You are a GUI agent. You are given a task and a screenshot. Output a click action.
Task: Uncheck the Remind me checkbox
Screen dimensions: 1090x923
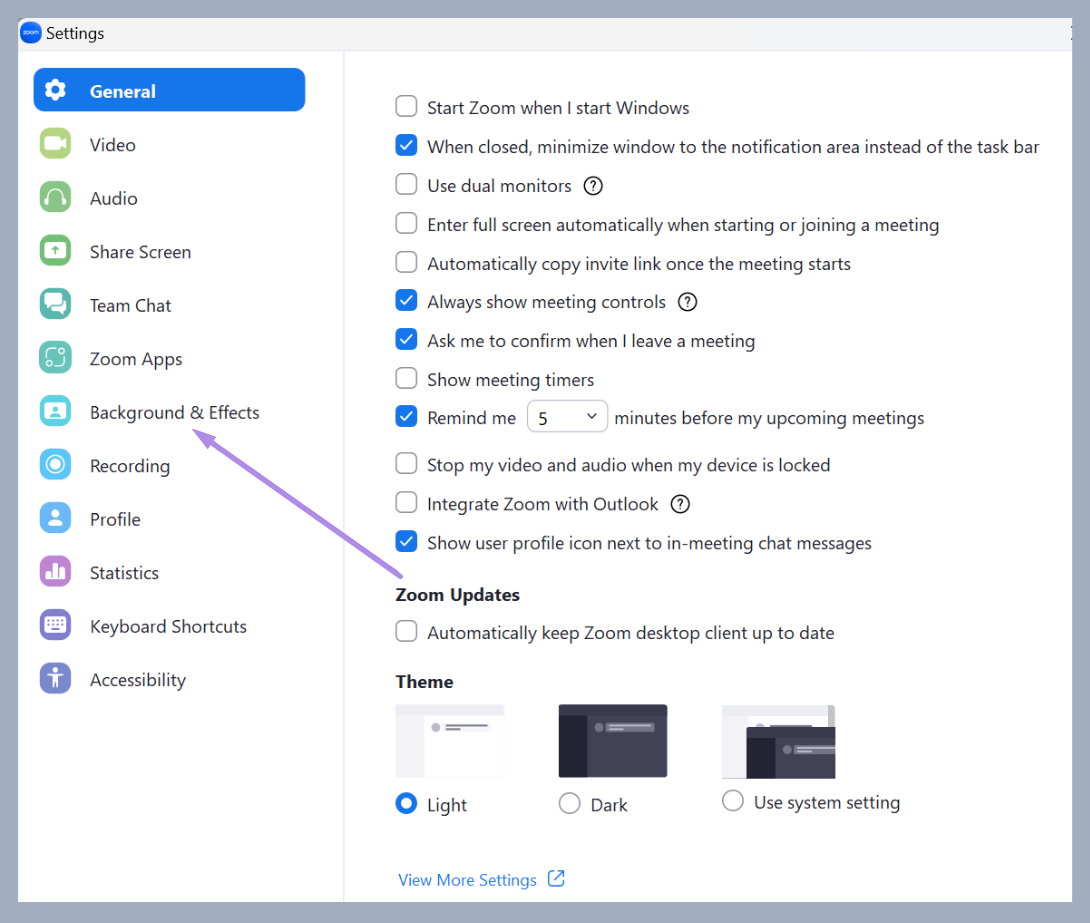point(406,416)
